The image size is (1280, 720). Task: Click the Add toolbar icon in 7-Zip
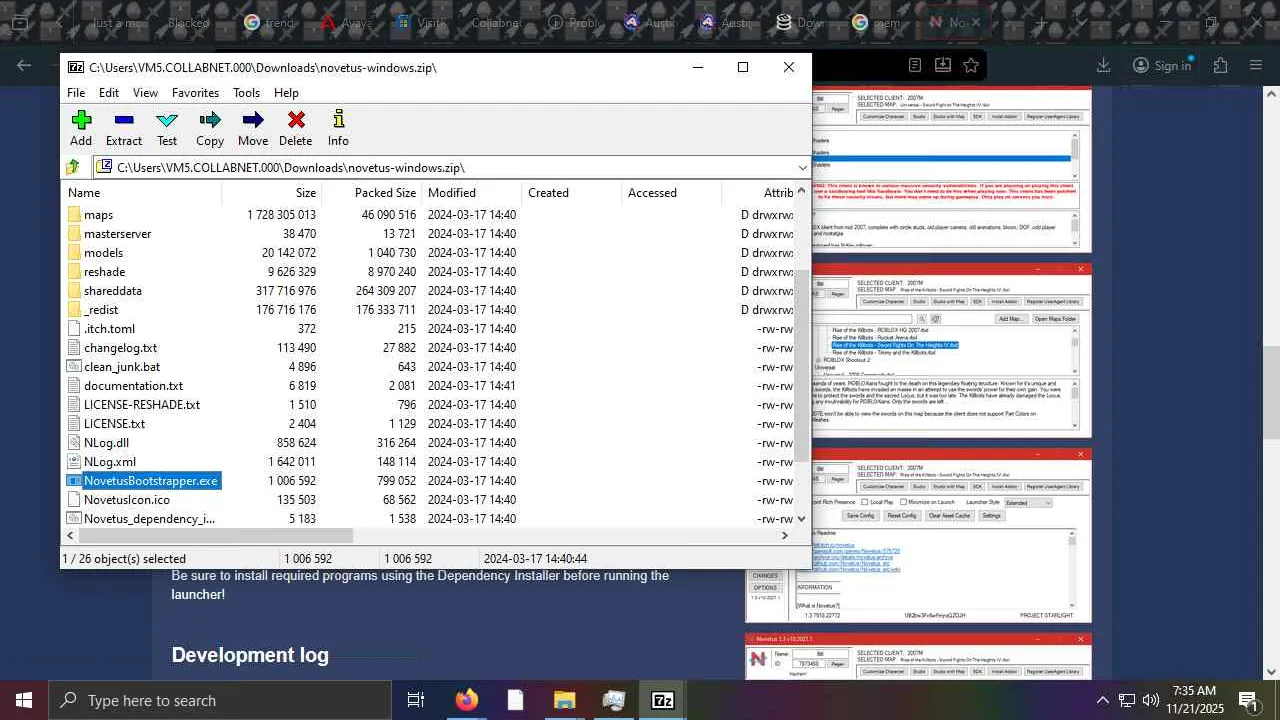(x=81, y=128)
